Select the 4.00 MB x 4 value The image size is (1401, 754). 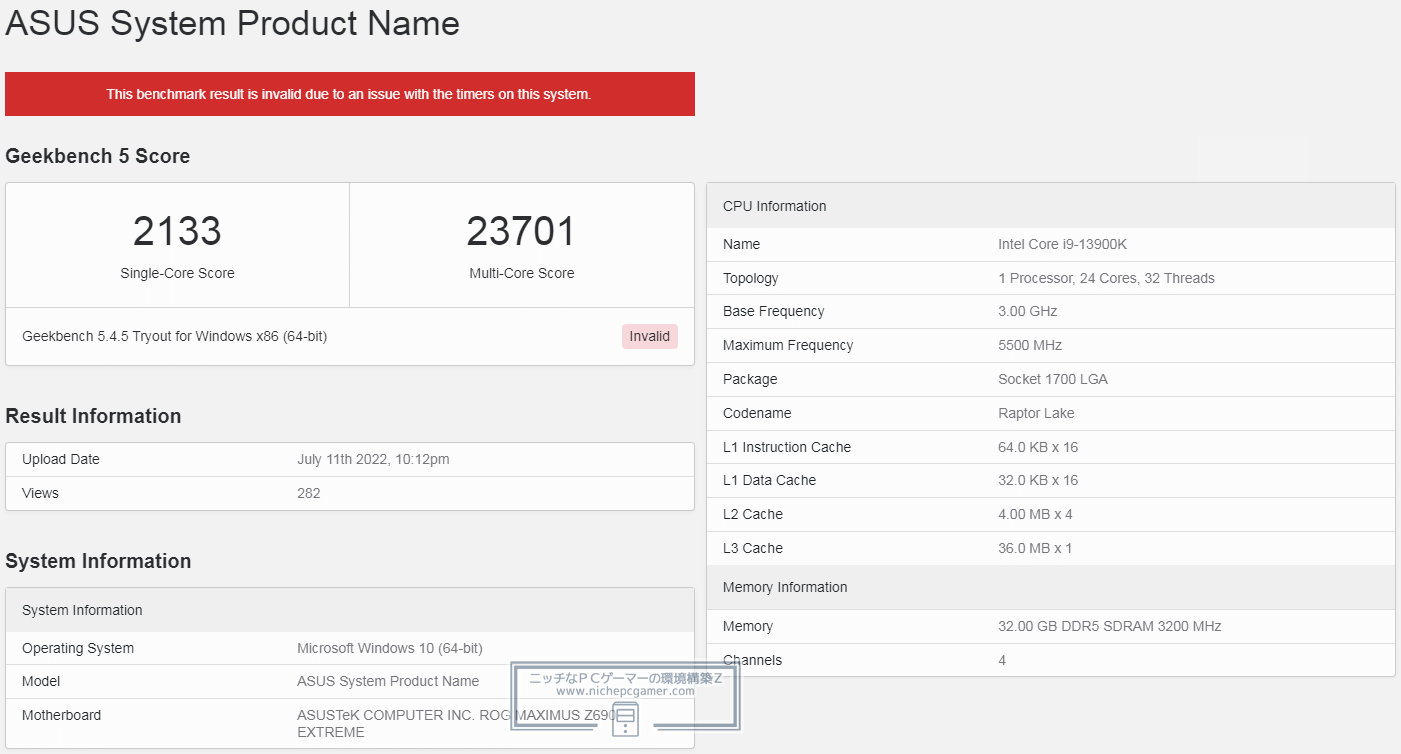pos(1035,514)
